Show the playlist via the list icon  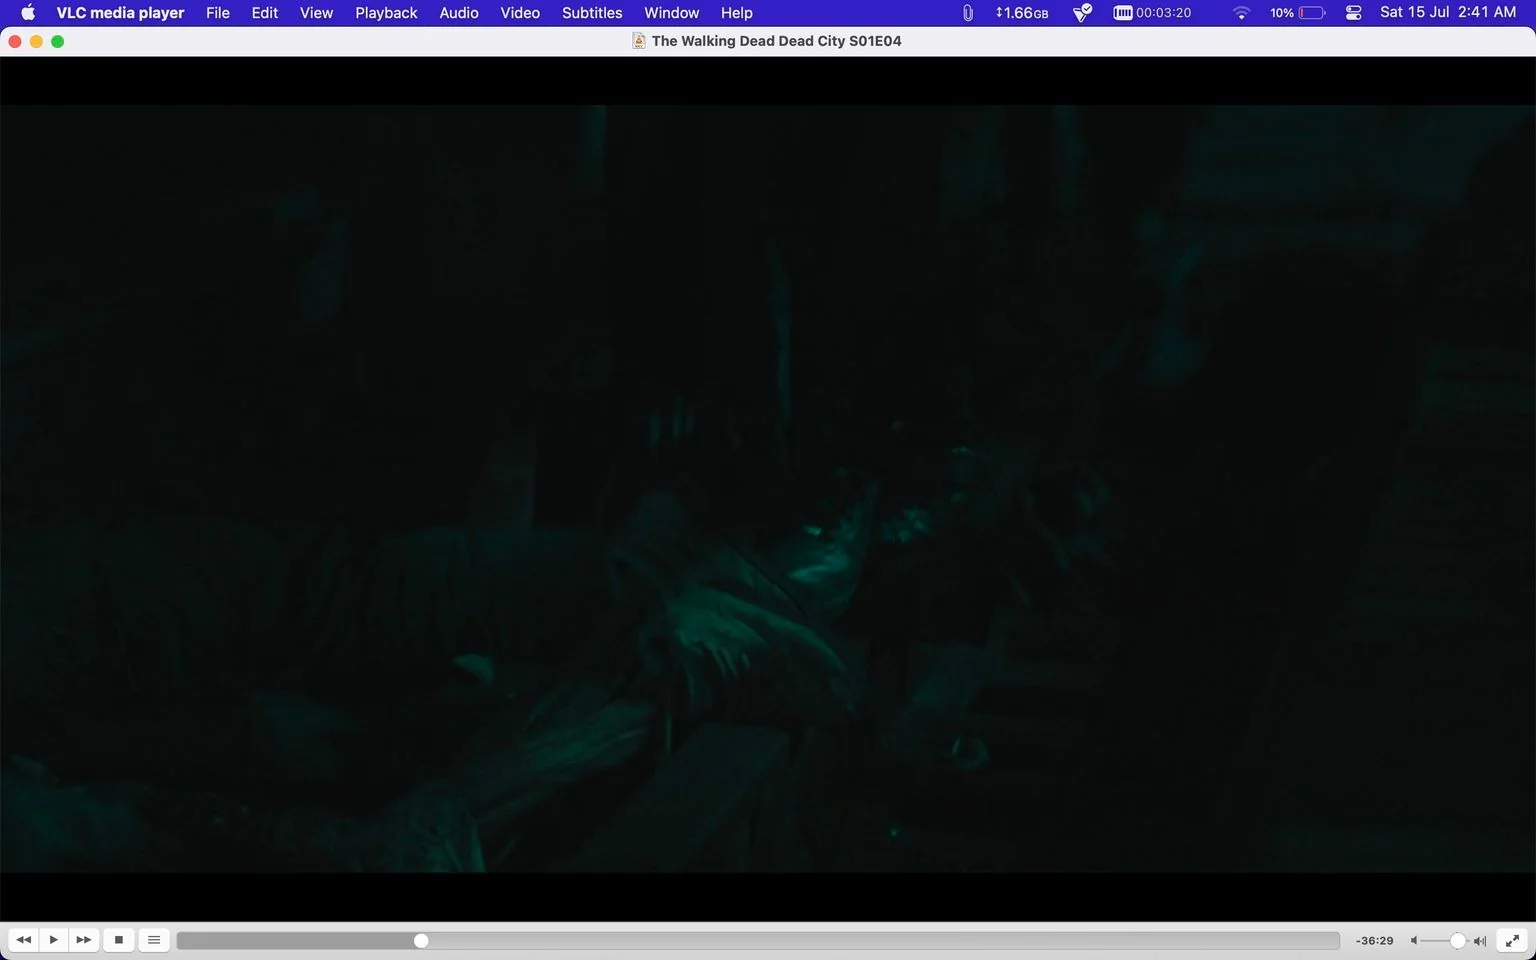[153, 940]
